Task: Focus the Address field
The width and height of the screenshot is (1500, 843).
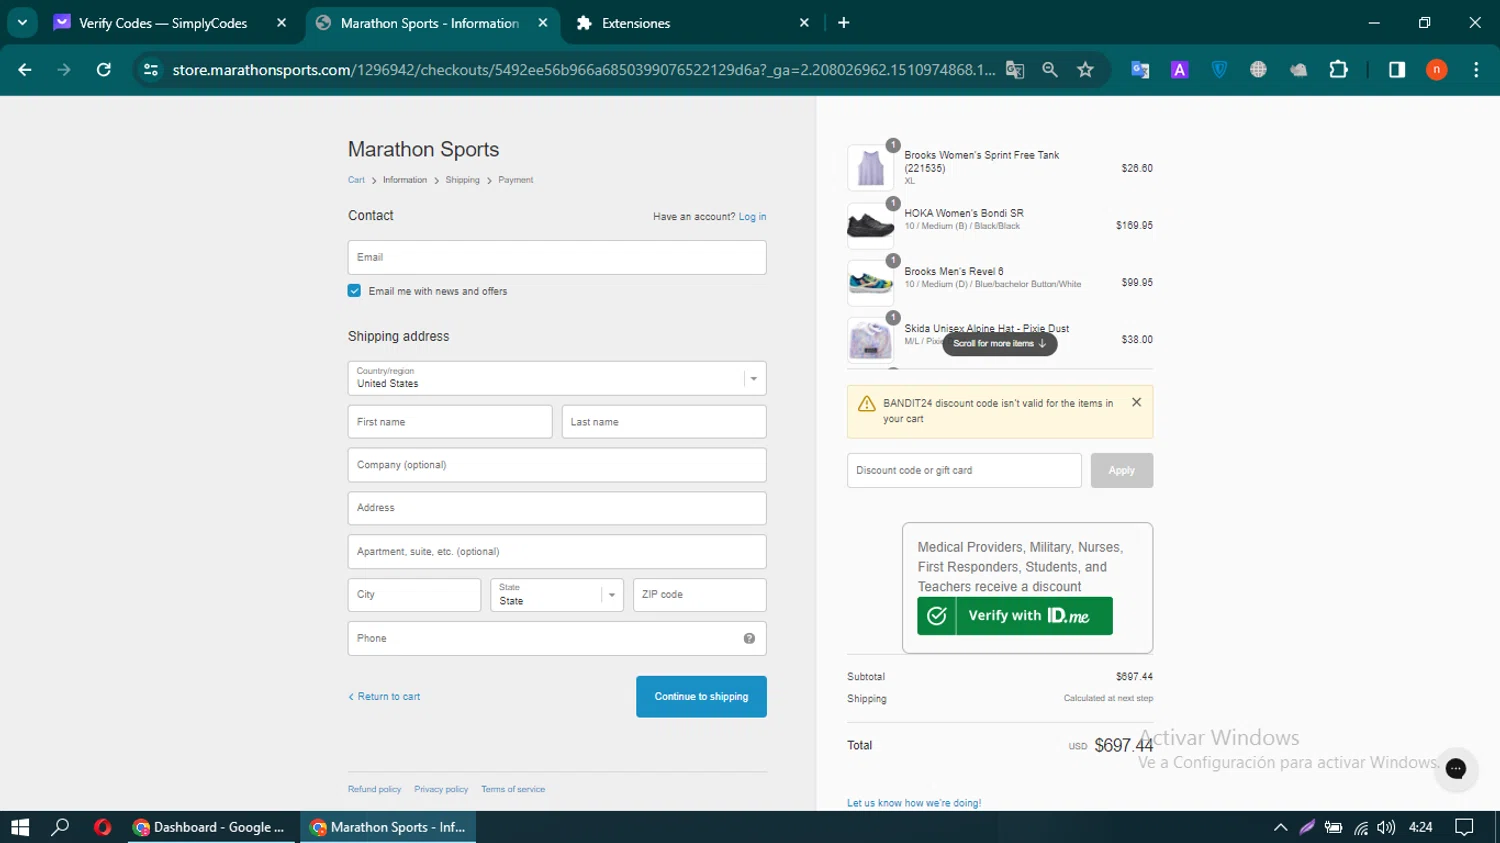Action: point(557,508)
